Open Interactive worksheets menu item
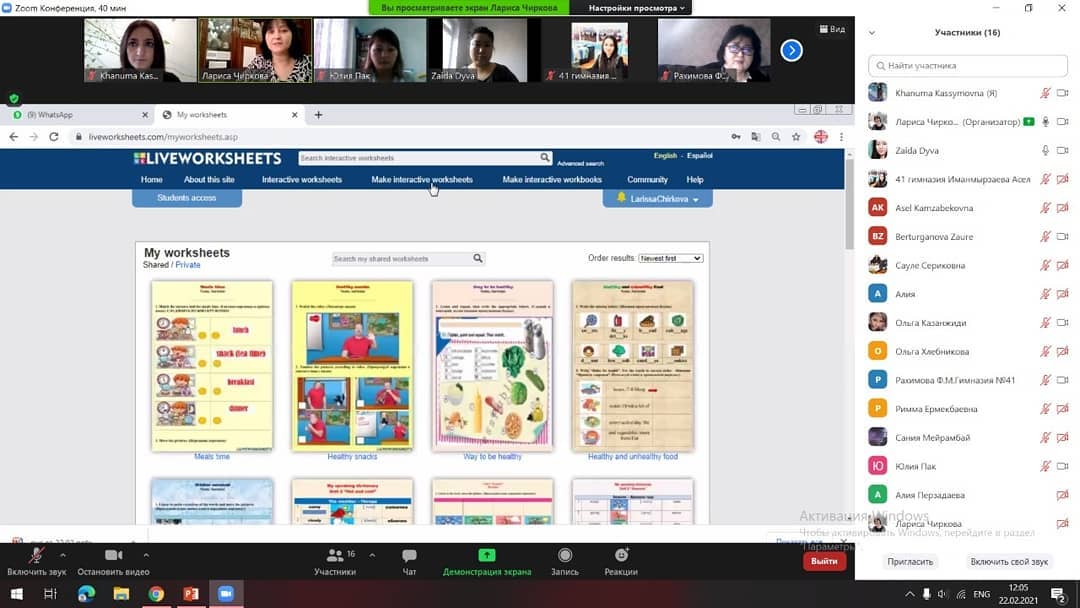This screenshot has height=608, width=1080. [302, 180]
